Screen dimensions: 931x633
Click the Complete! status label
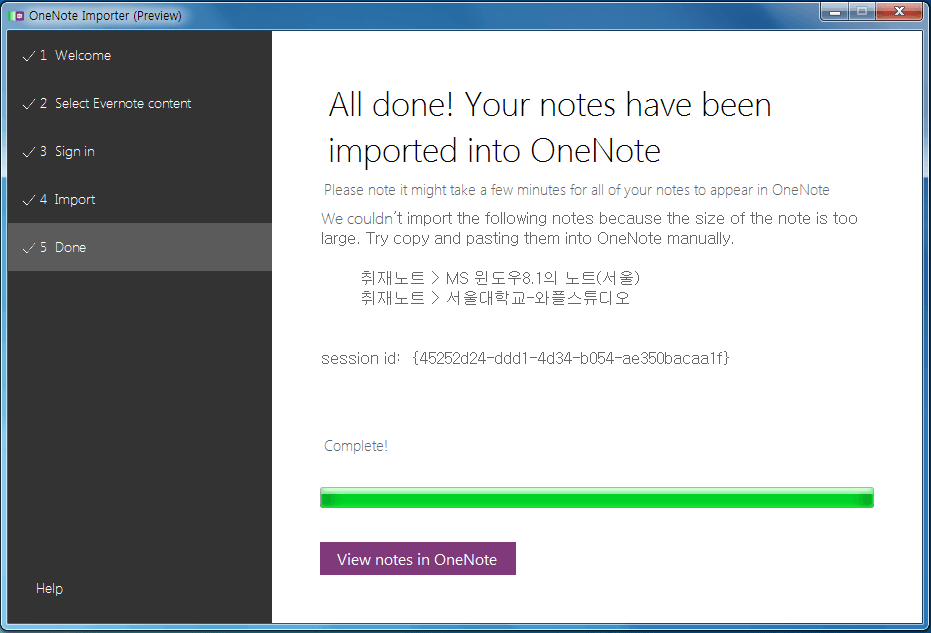[x=356, y=446]
